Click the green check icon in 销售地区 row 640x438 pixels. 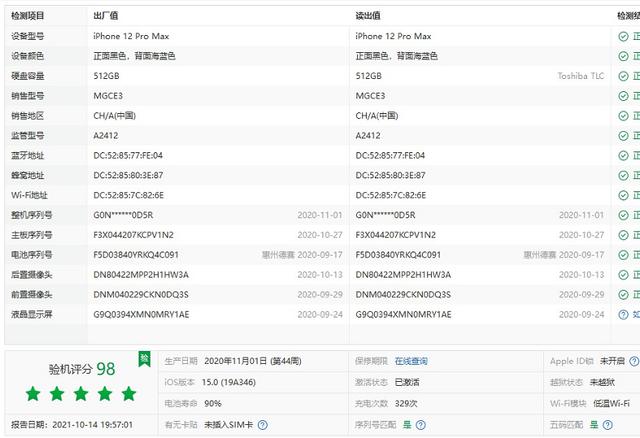click(623, 116)
